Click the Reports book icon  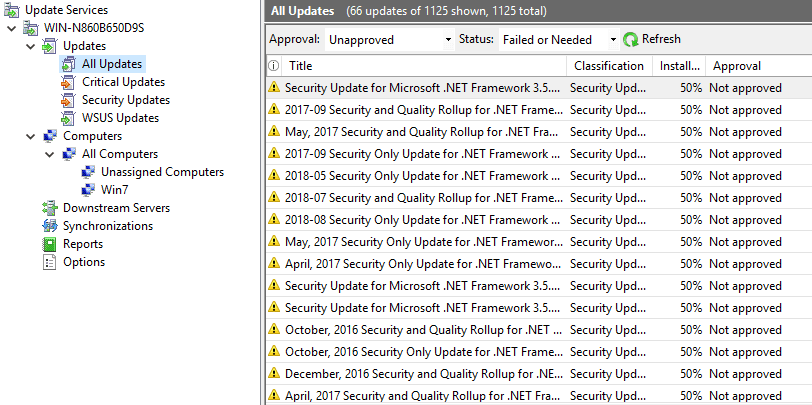click(x=50, y=244)
